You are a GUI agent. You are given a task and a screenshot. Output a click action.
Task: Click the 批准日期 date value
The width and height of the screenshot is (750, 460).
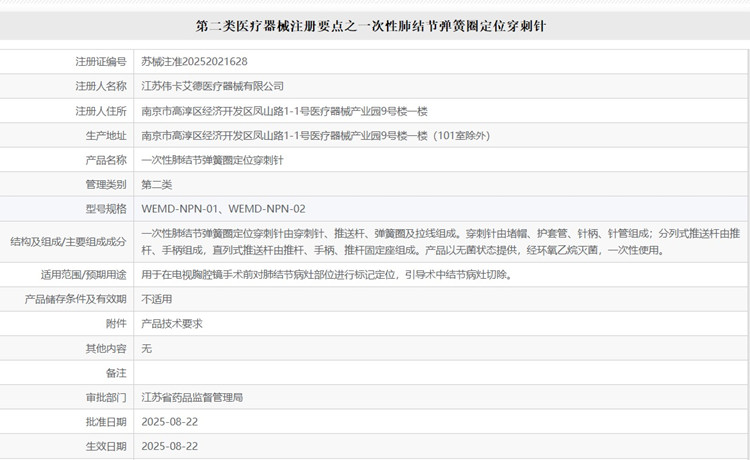(x=169, y=421)
